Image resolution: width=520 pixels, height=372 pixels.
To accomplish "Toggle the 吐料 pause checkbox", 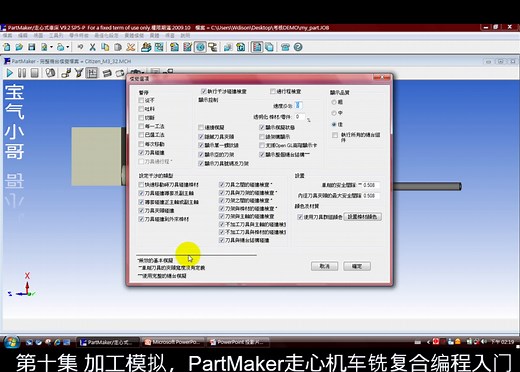I will (141, 109).
